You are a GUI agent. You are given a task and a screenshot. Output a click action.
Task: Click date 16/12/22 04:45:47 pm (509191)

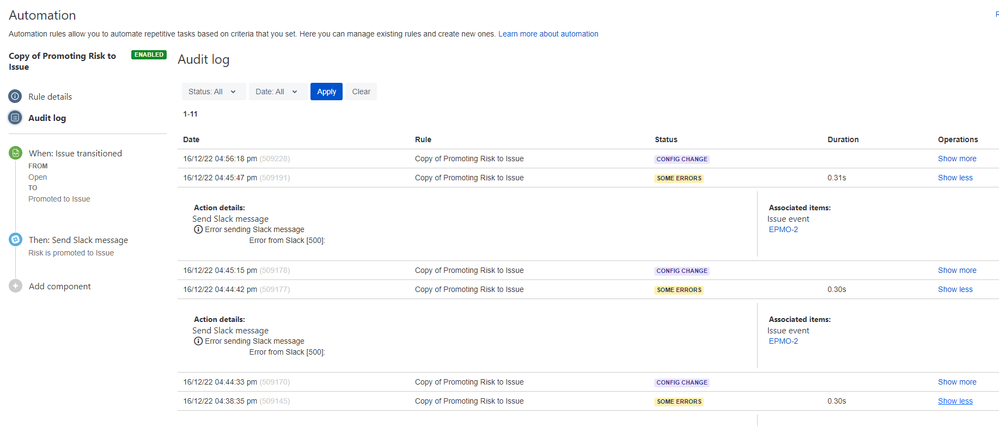(x=236, y=178)
